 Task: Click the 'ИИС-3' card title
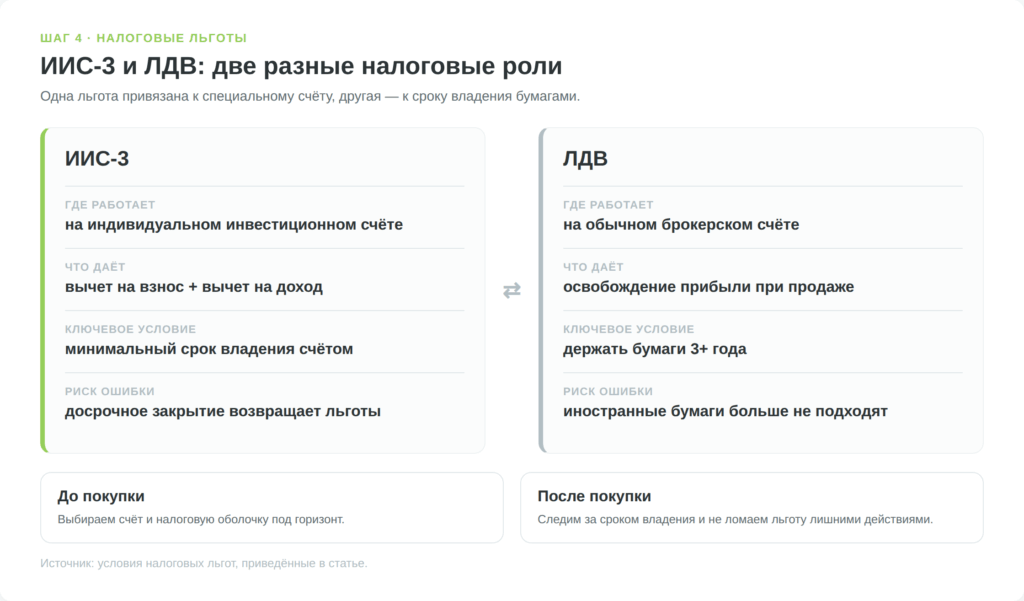point(97,159)
